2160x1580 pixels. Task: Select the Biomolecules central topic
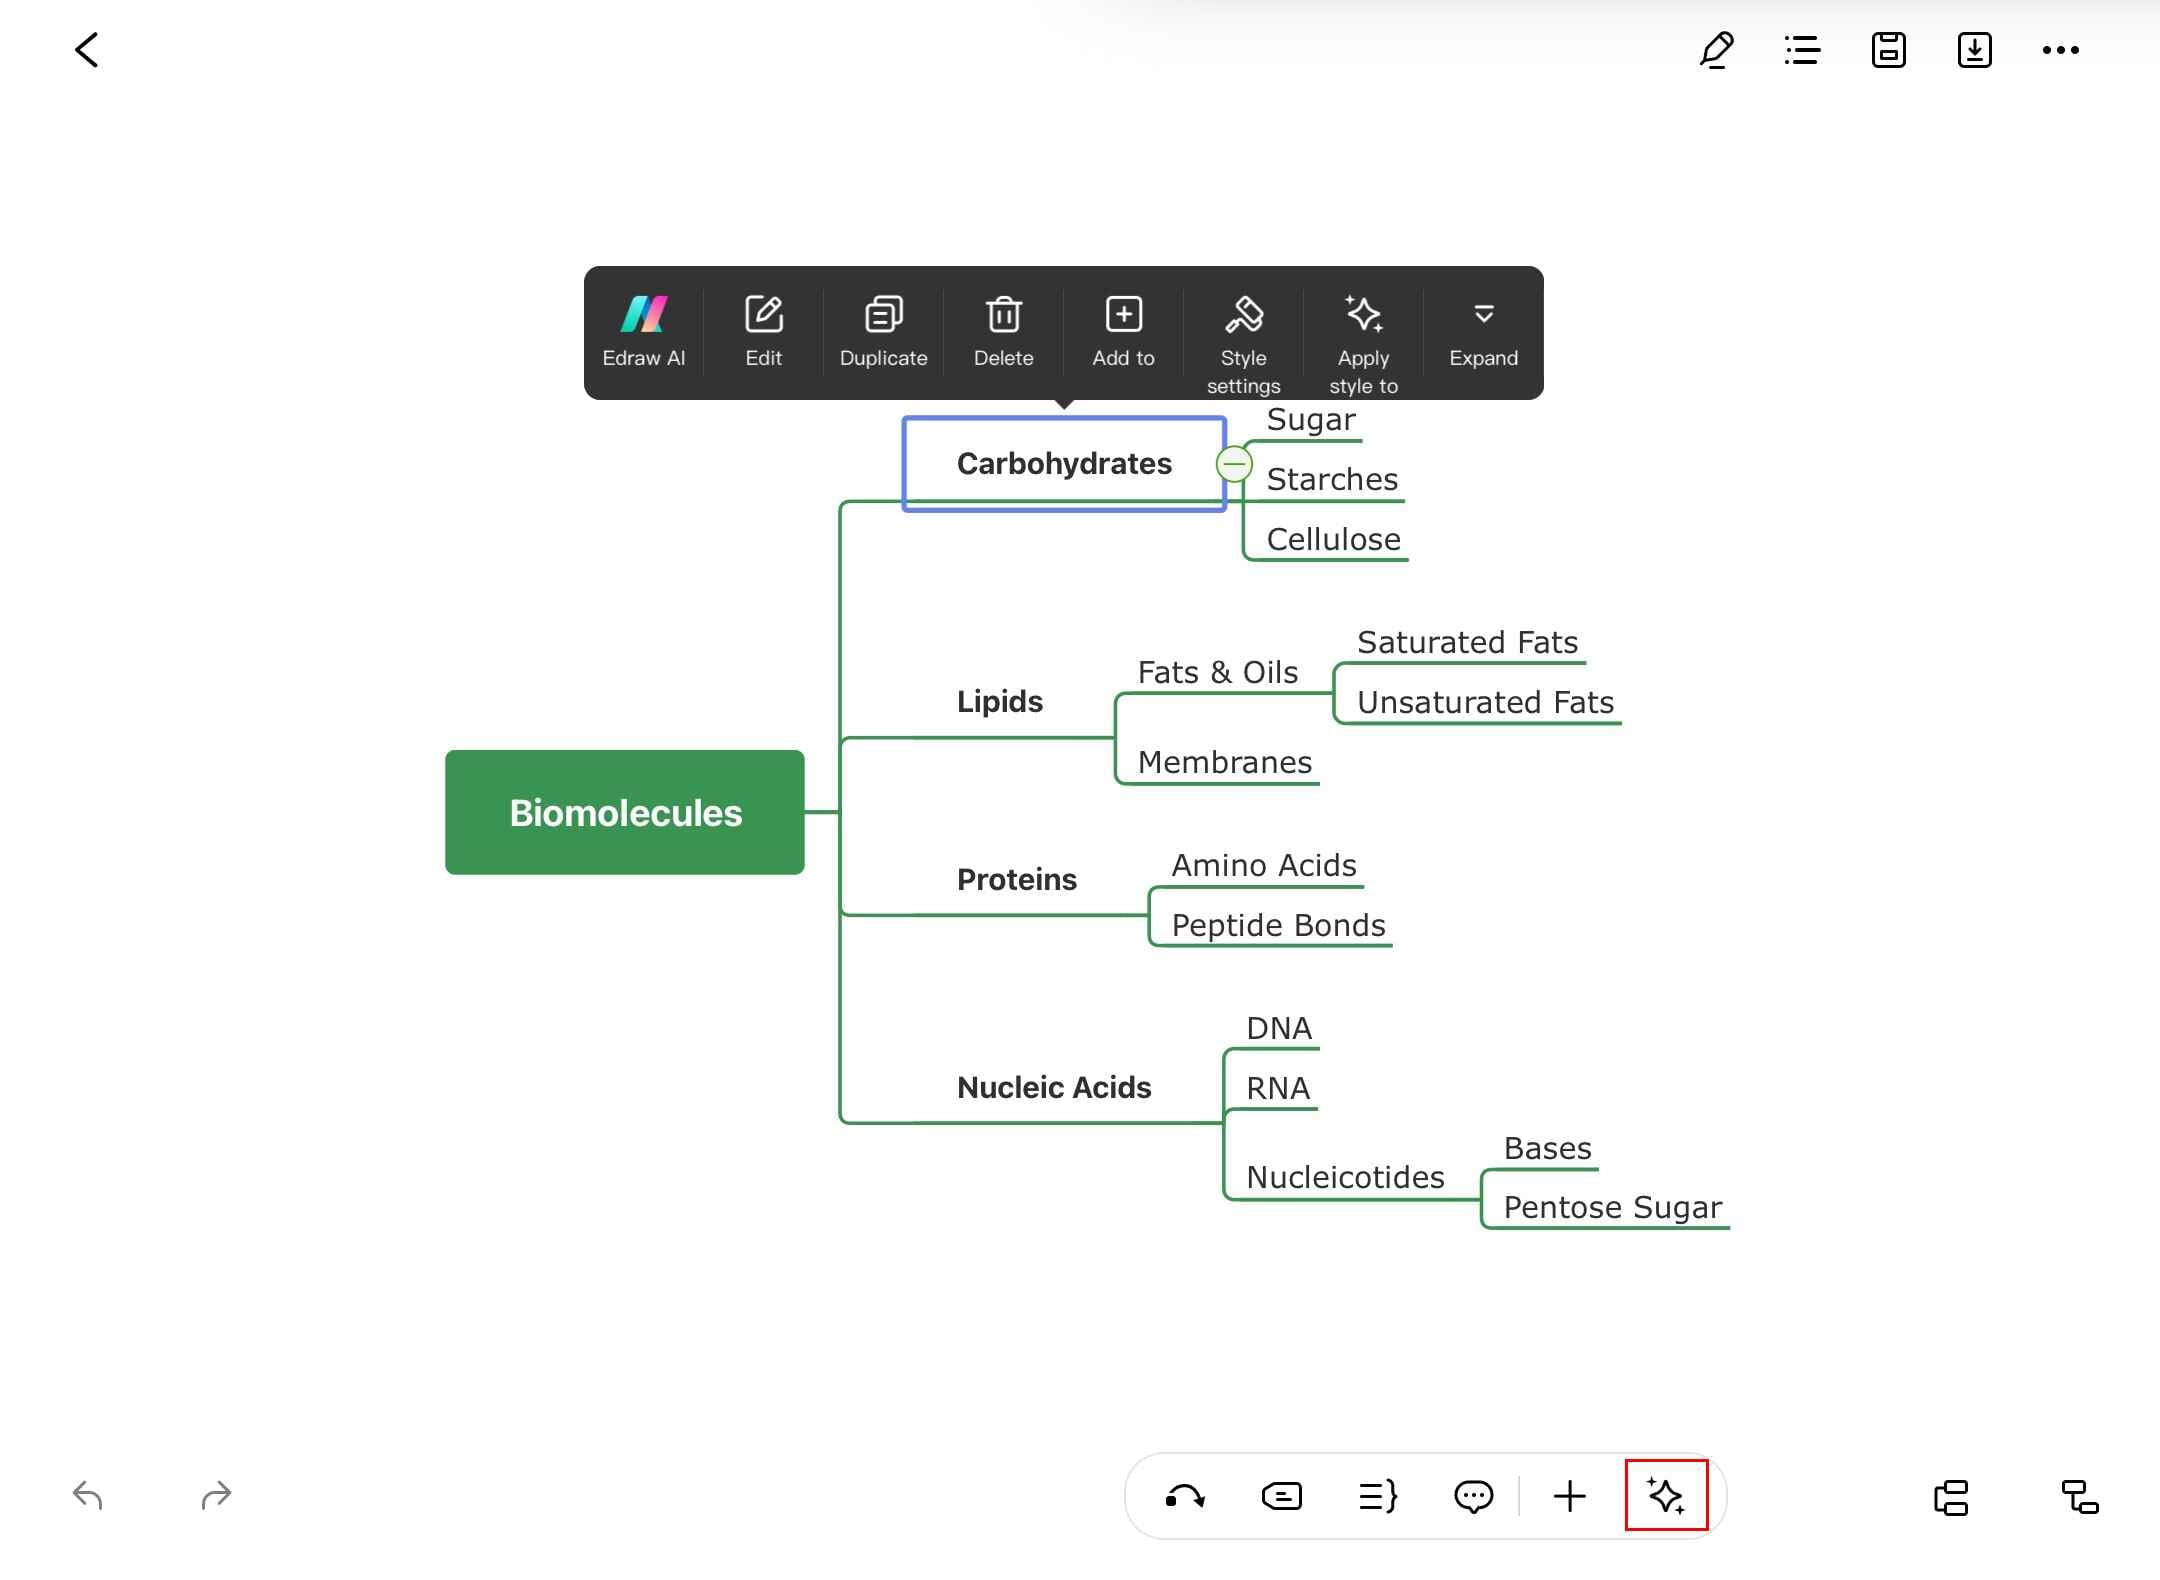(x=625, y=812)
